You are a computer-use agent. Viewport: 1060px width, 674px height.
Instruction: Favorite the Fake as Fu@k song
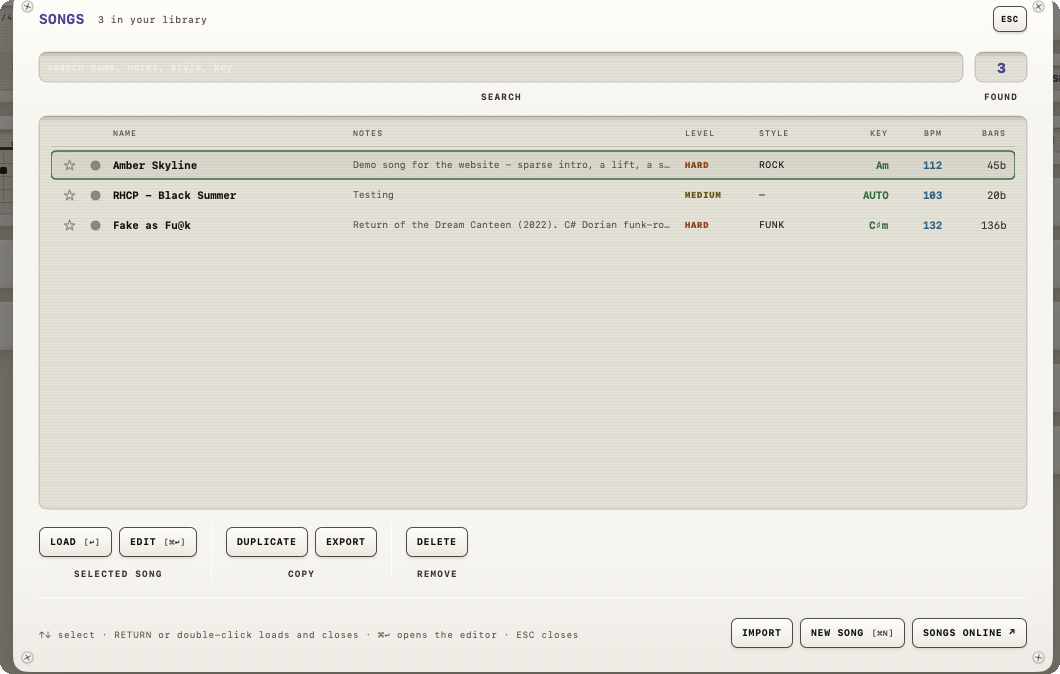69,225
